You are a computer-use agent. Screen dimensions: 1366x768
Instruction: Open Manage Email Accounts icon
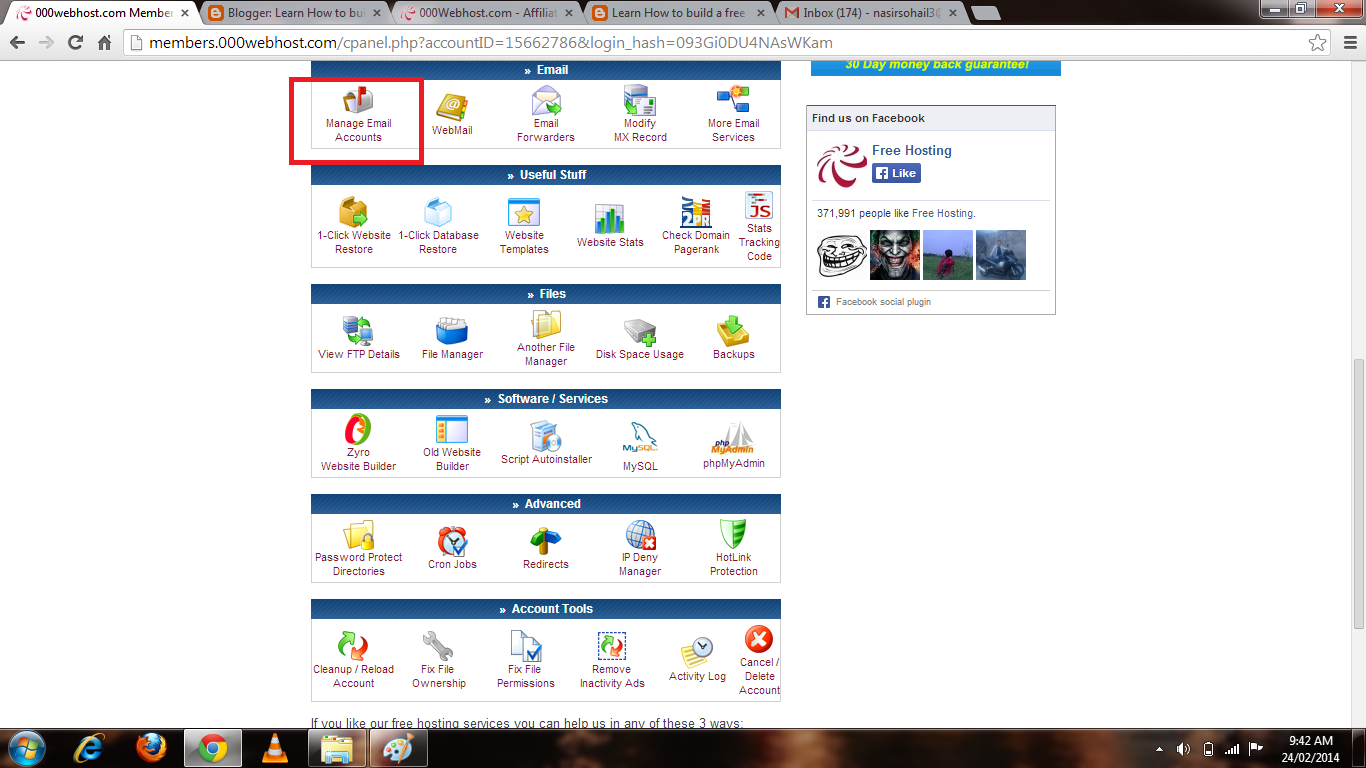pyautogui.click(x=358, y=100)
